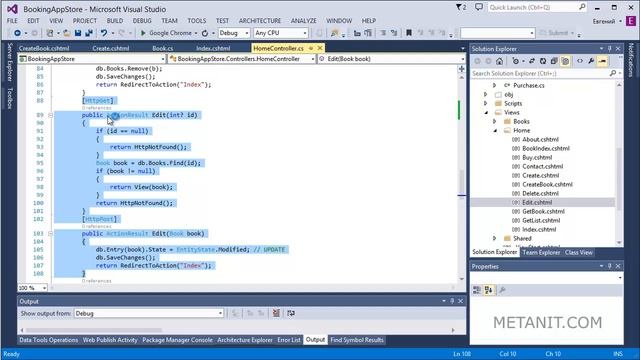Open the Toolbox side tab

click(10, 98)
